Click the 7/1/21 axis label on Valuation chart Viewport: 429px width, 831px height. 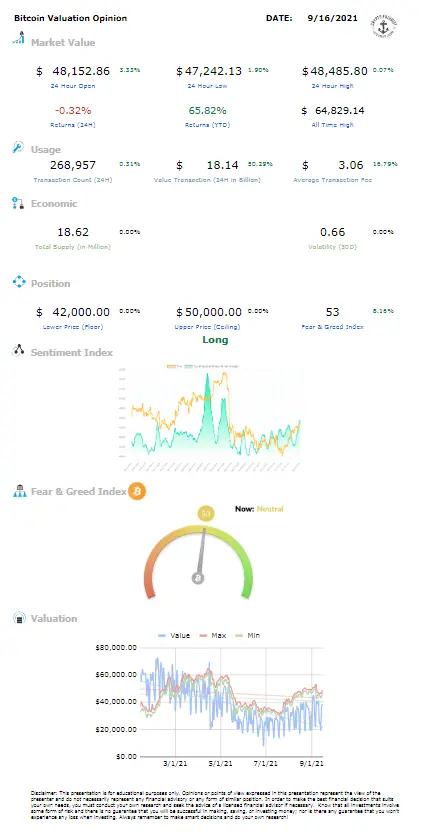tap(268, 764)
